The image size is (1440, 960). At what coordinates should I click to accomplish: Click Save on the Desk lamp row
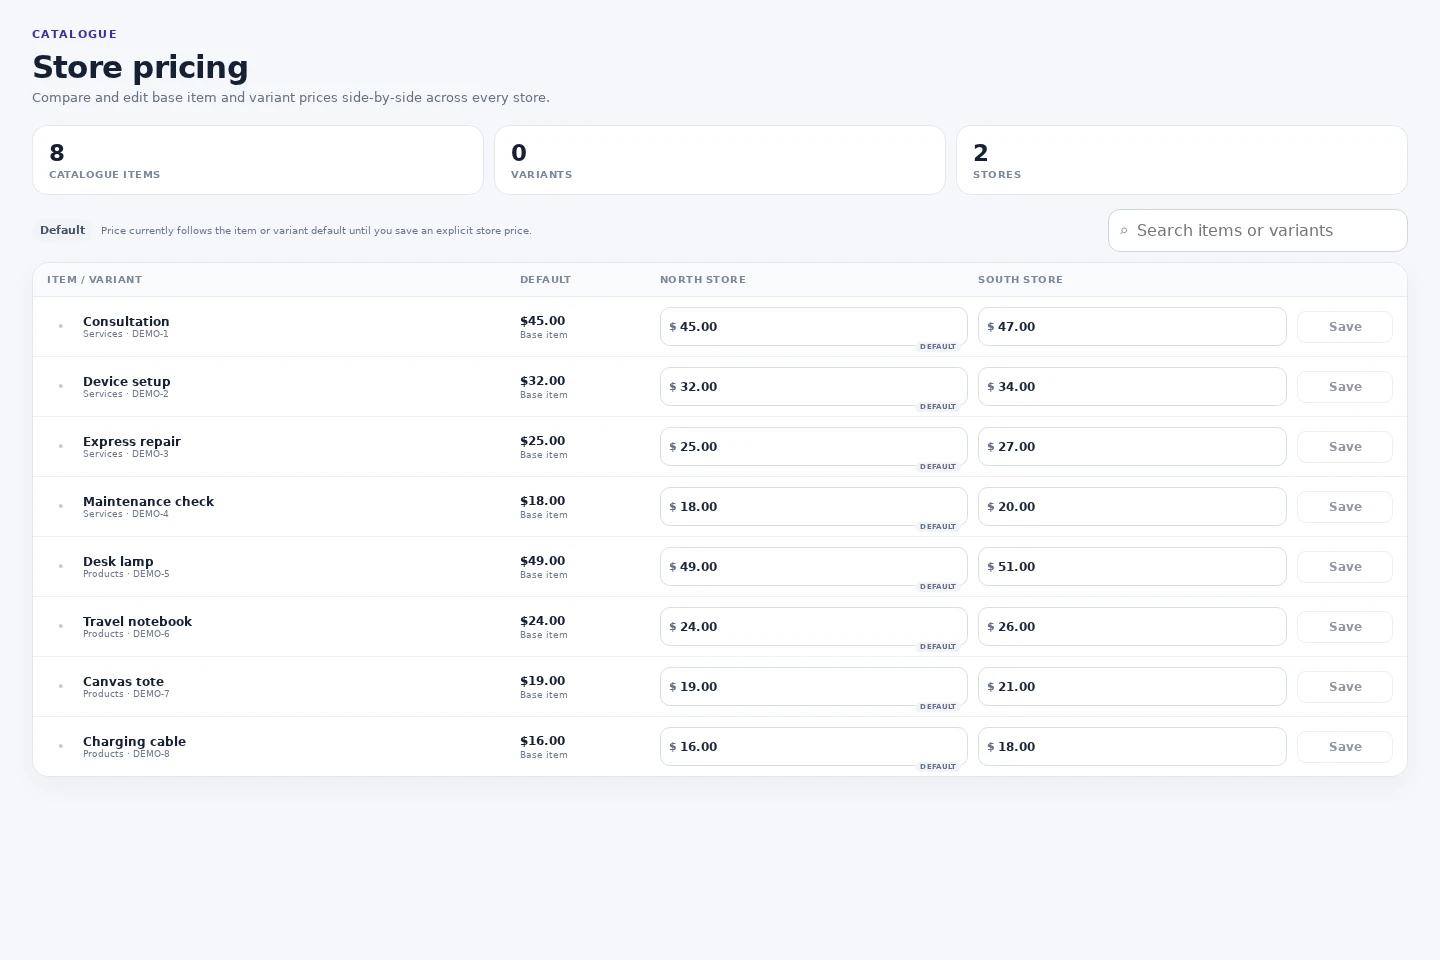coord(1345,567)
